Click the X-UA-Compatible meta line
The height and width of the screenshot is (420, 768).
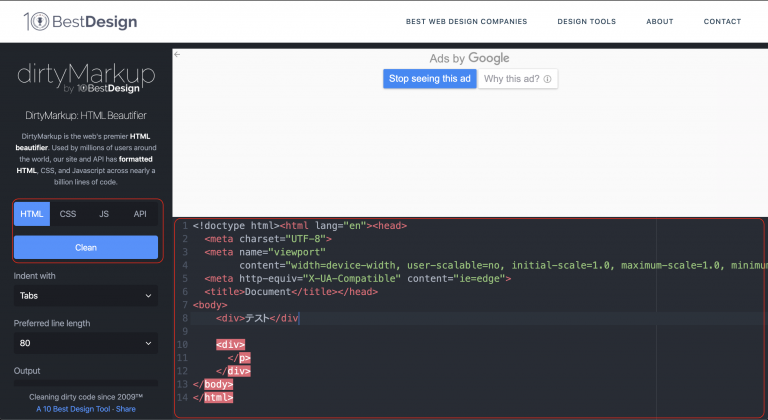tap(358, 278)
